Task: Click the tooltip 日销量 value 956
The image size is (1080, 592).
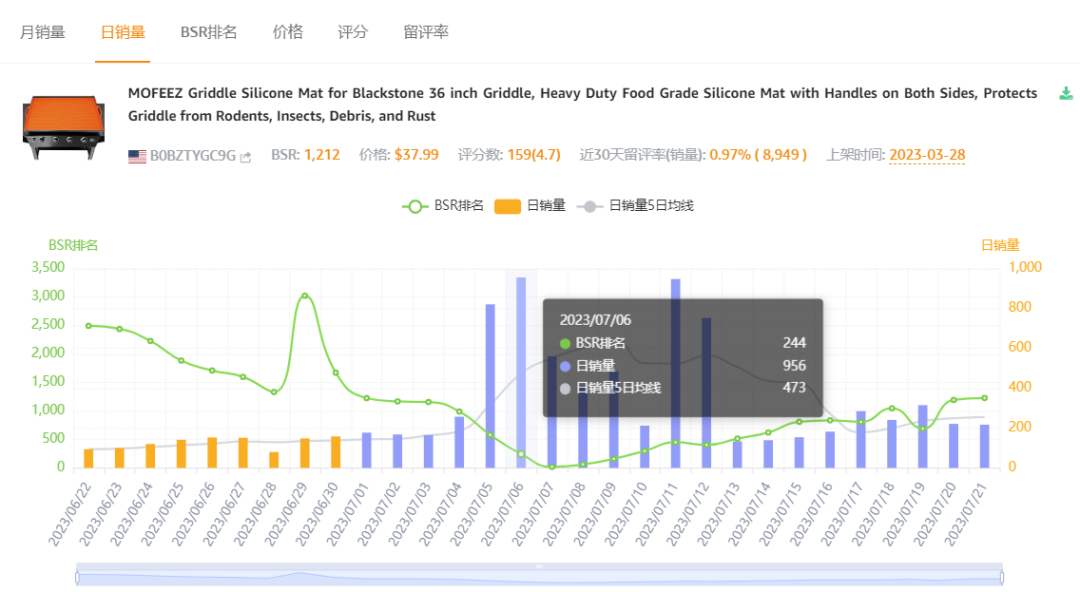Action: [794, 365]
